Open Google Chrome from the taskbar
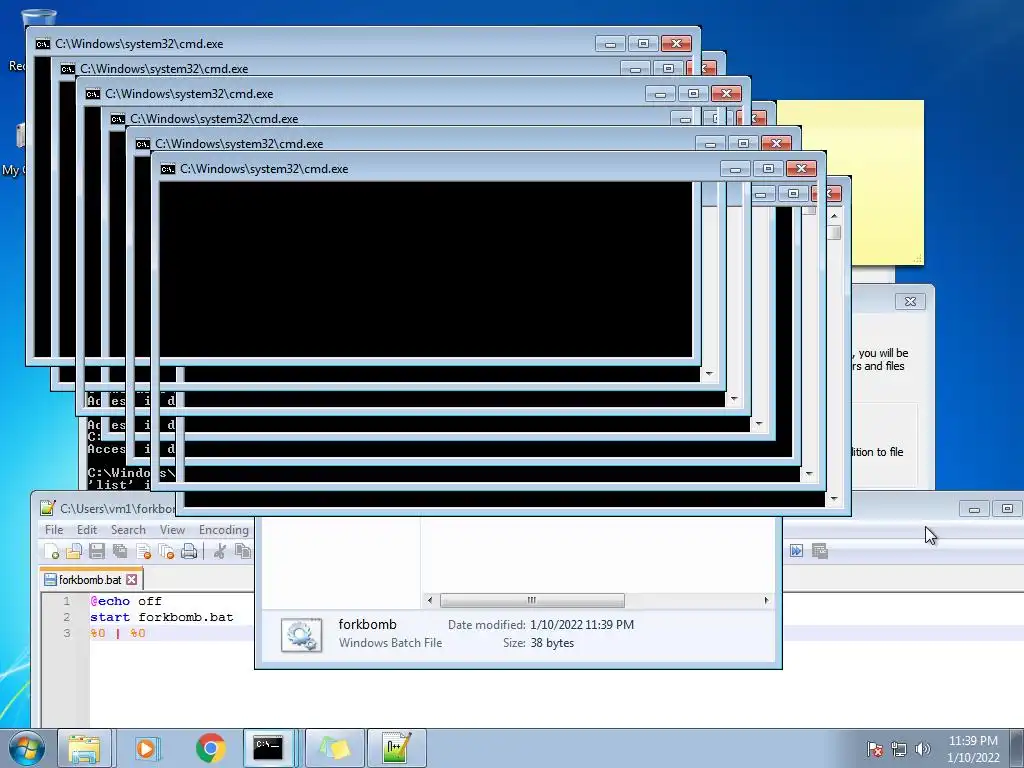1024x768 pixels. pos(210,748)
